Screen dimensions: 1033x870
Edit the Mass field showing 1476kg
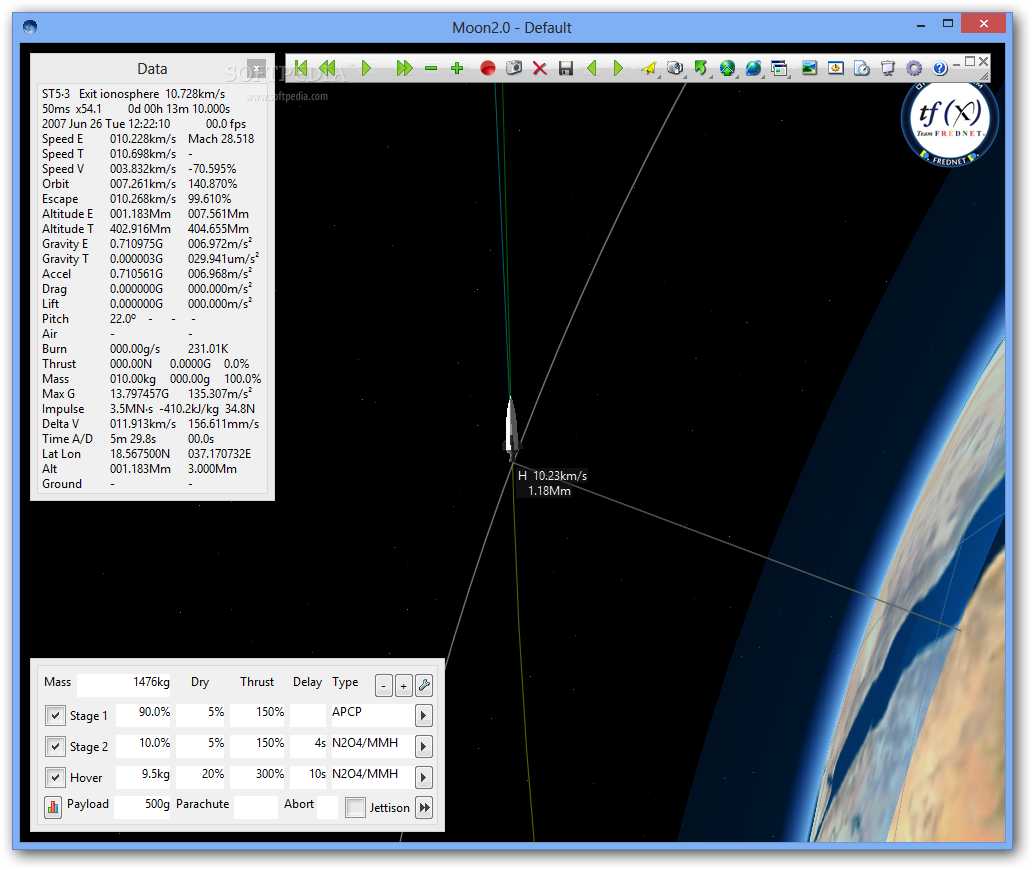[123, 684]
